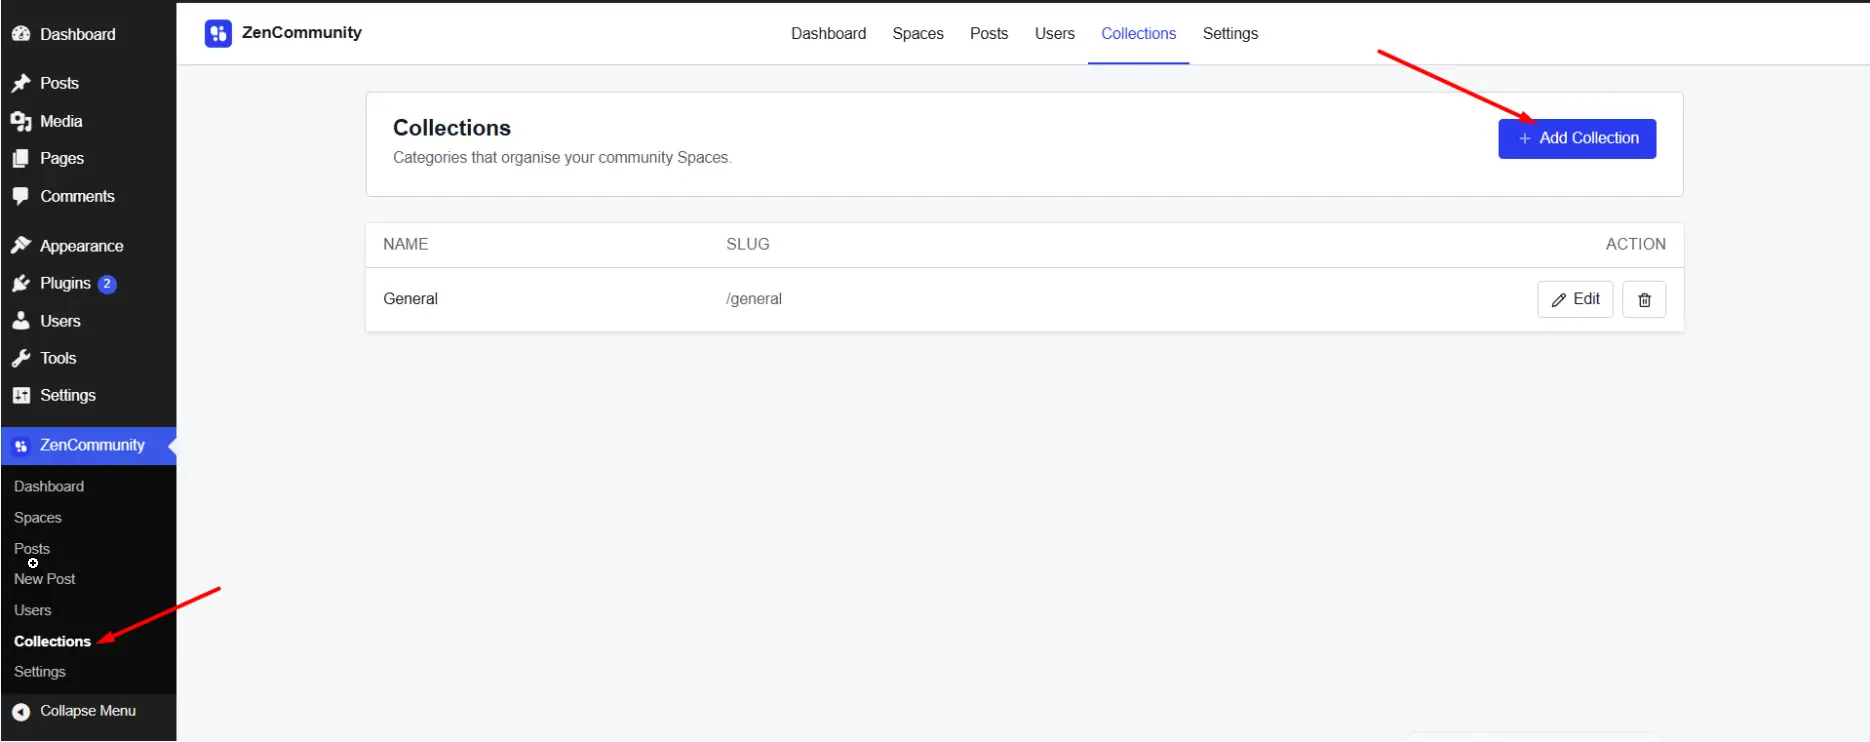Click the Users person icon in sidebar
Viewport: 1870px width, 742px height.
[21, 321]
